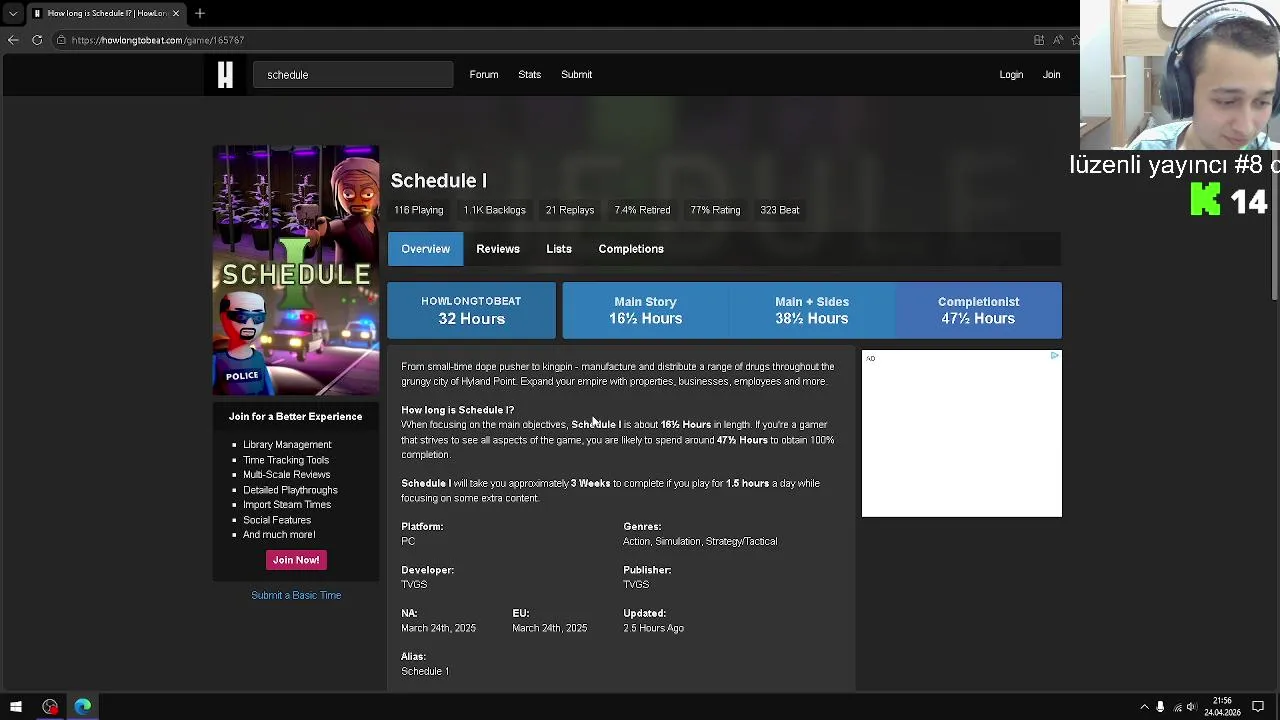The image size is (1280, 720).
Task: Open the tab search dropdown arrow
Action: click(13, 13)
